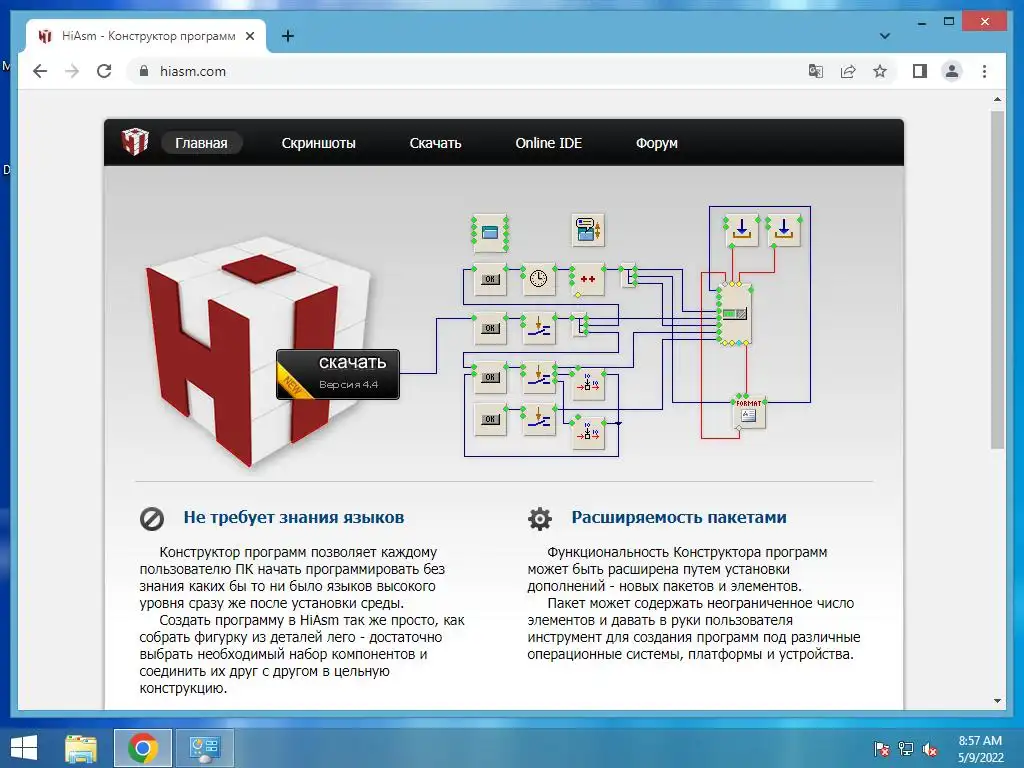Click the right download-arrow element in the diagram
Screen dimensions: 1024x768
[784, 230]
